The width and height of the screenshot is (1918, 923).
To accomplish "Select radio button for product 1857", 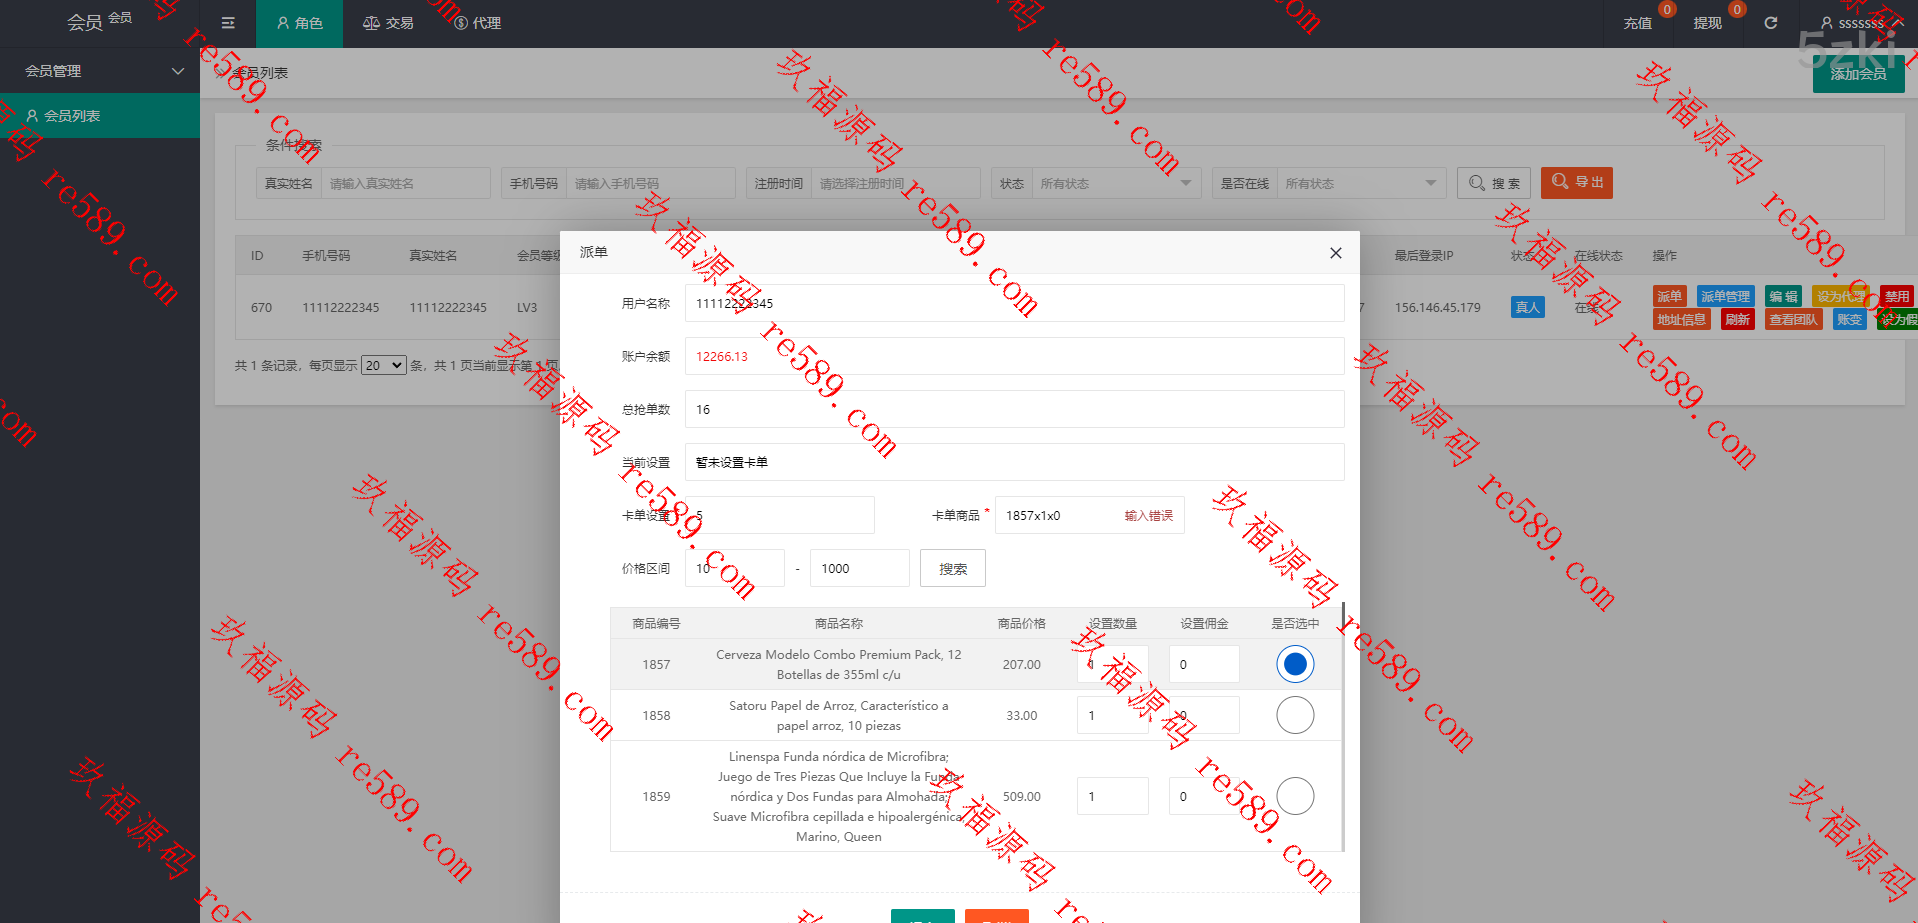I will click(1295, 664).
